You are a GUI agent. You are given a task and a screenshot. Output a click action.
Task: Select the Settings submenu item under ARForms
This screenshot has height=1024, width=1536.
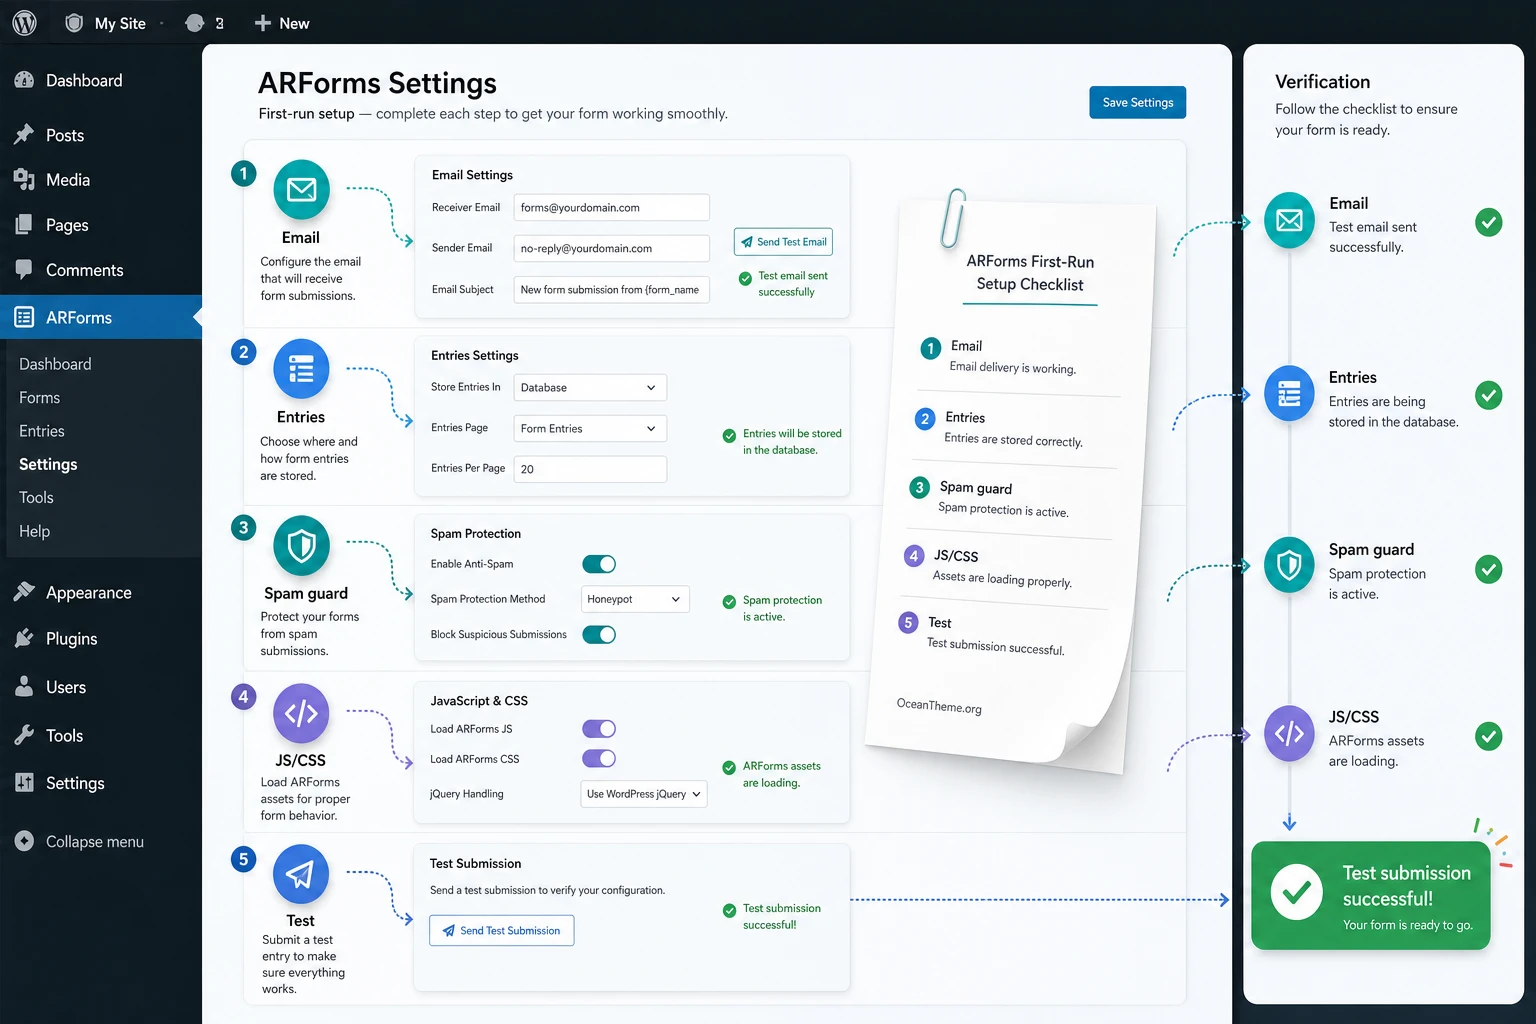click(x=48, y=464)
